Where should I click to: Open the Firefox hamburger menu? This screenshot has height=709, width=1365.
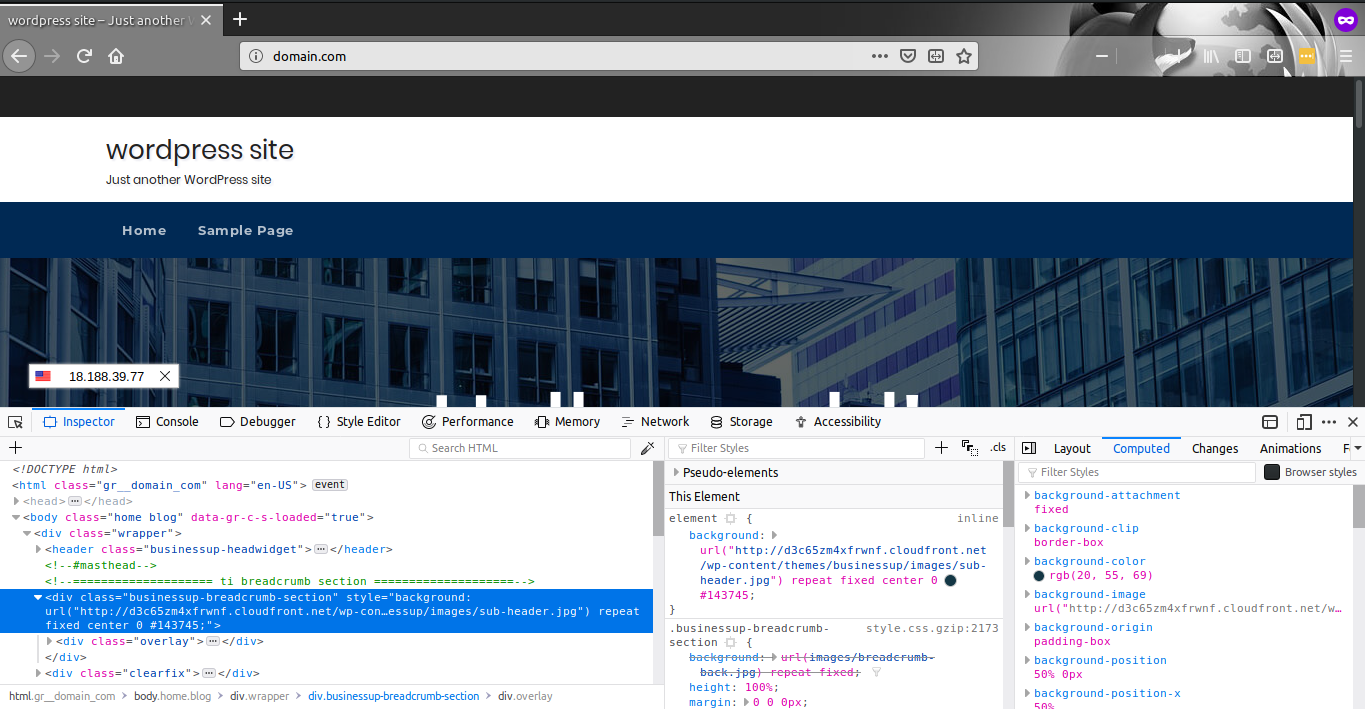tap(1346, 56)
